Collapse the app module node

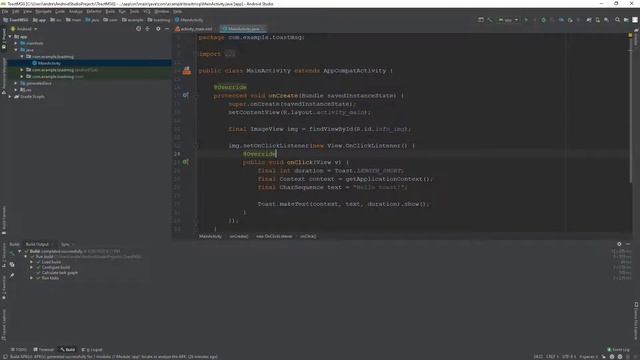pyautogui.click(x=10, y=36)
